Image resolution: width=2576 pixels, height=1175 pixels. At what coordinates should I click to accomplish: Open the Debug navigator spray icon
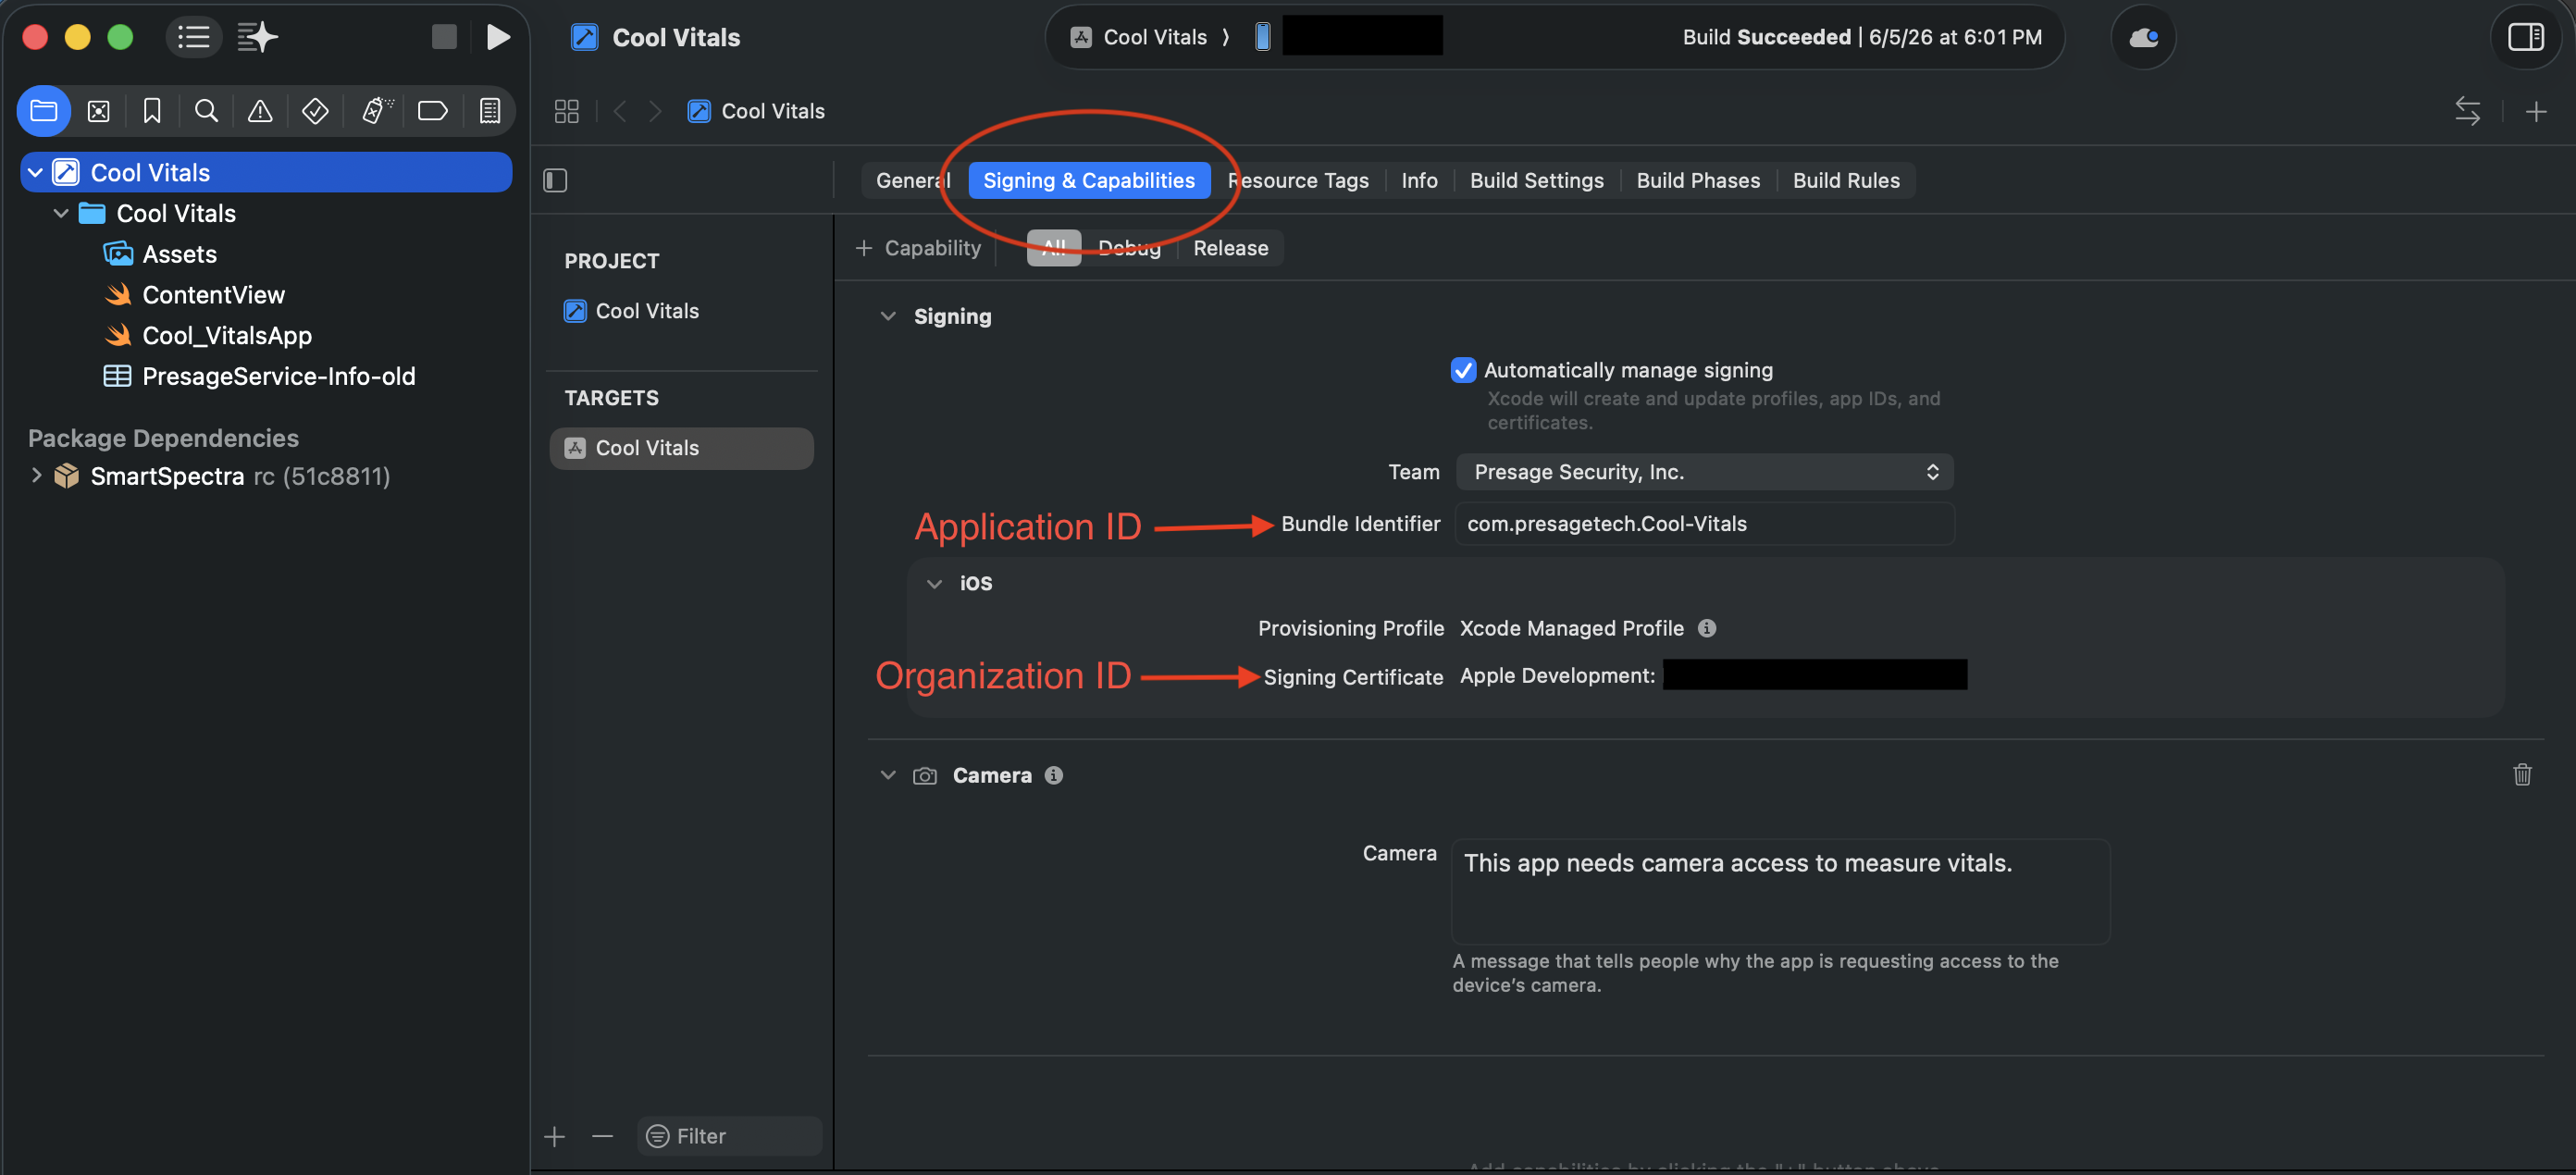377,111
